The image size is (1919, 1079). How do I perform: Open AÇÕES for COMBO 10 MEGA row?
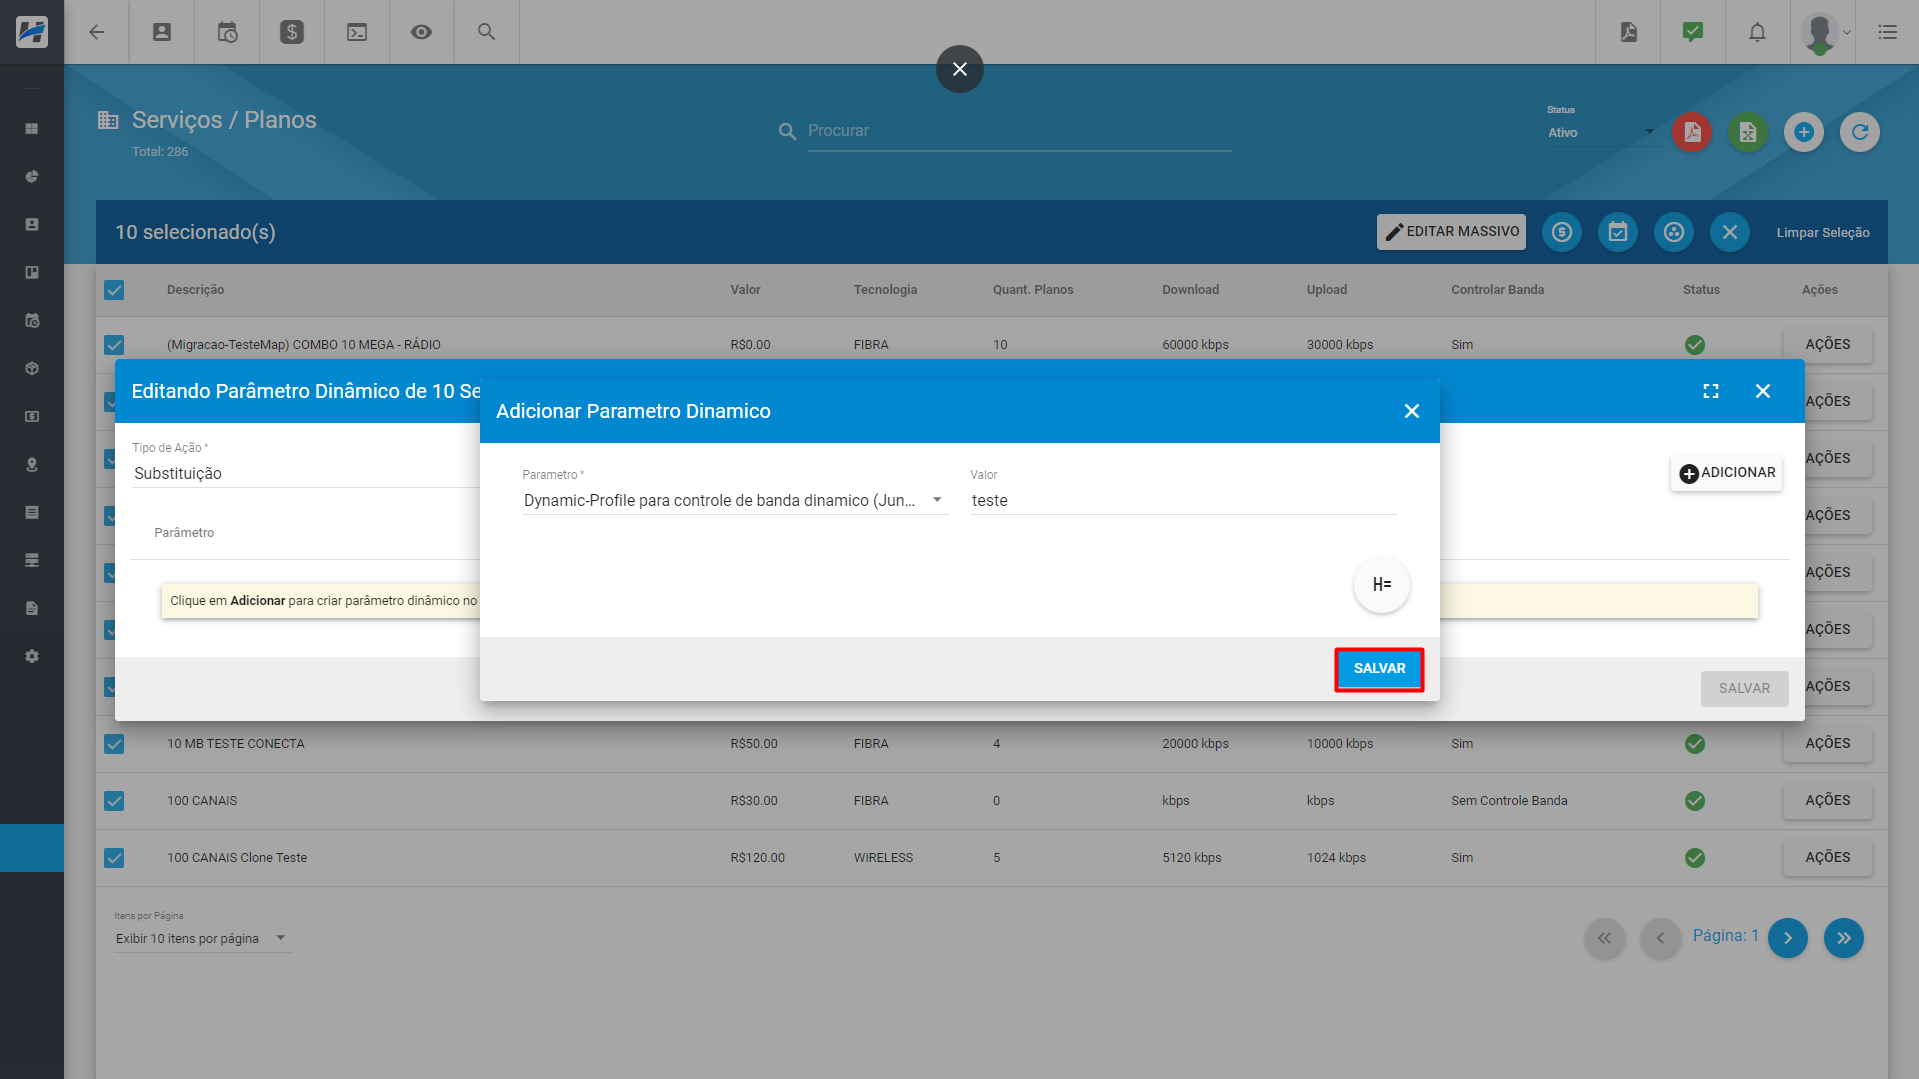(1827, 345)
